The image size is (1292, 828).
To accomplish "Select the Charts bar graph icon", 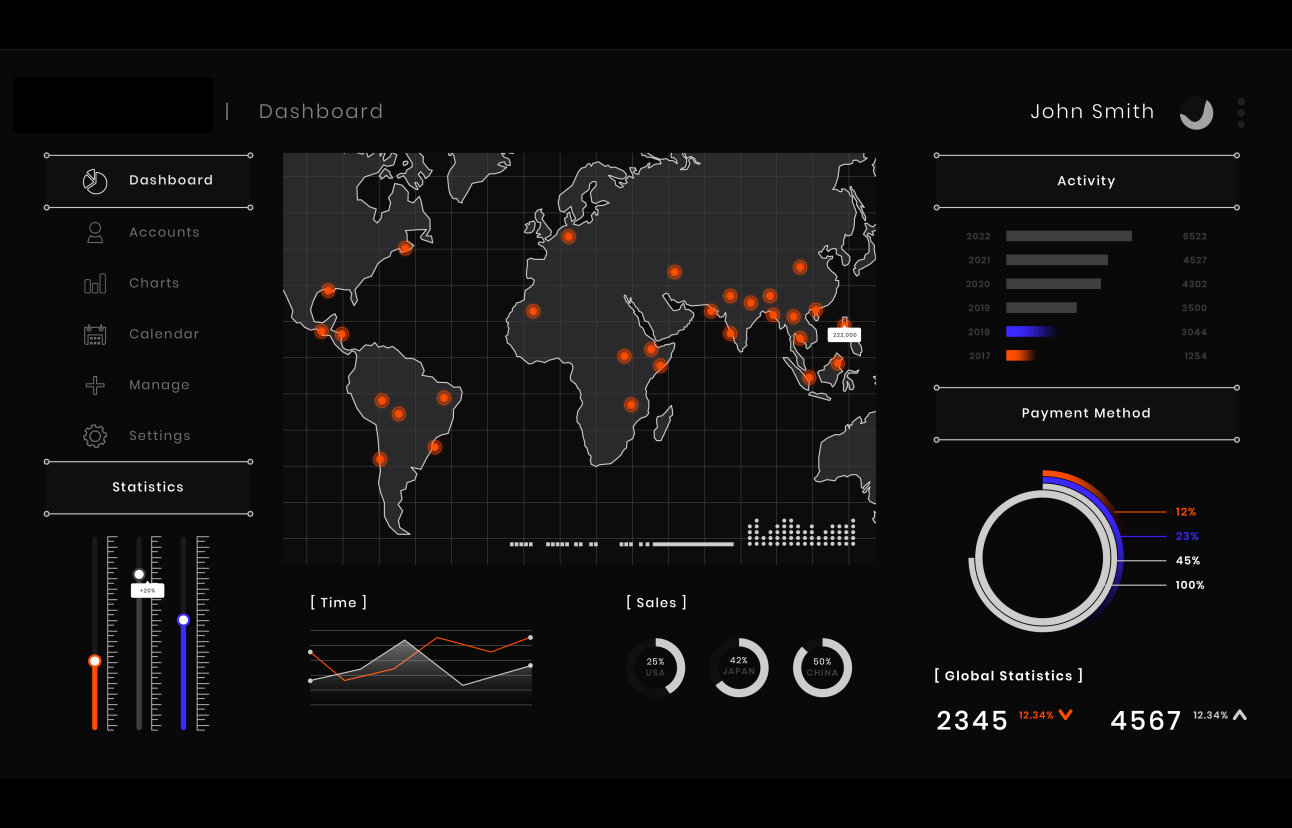I will [x=95, y=284].
